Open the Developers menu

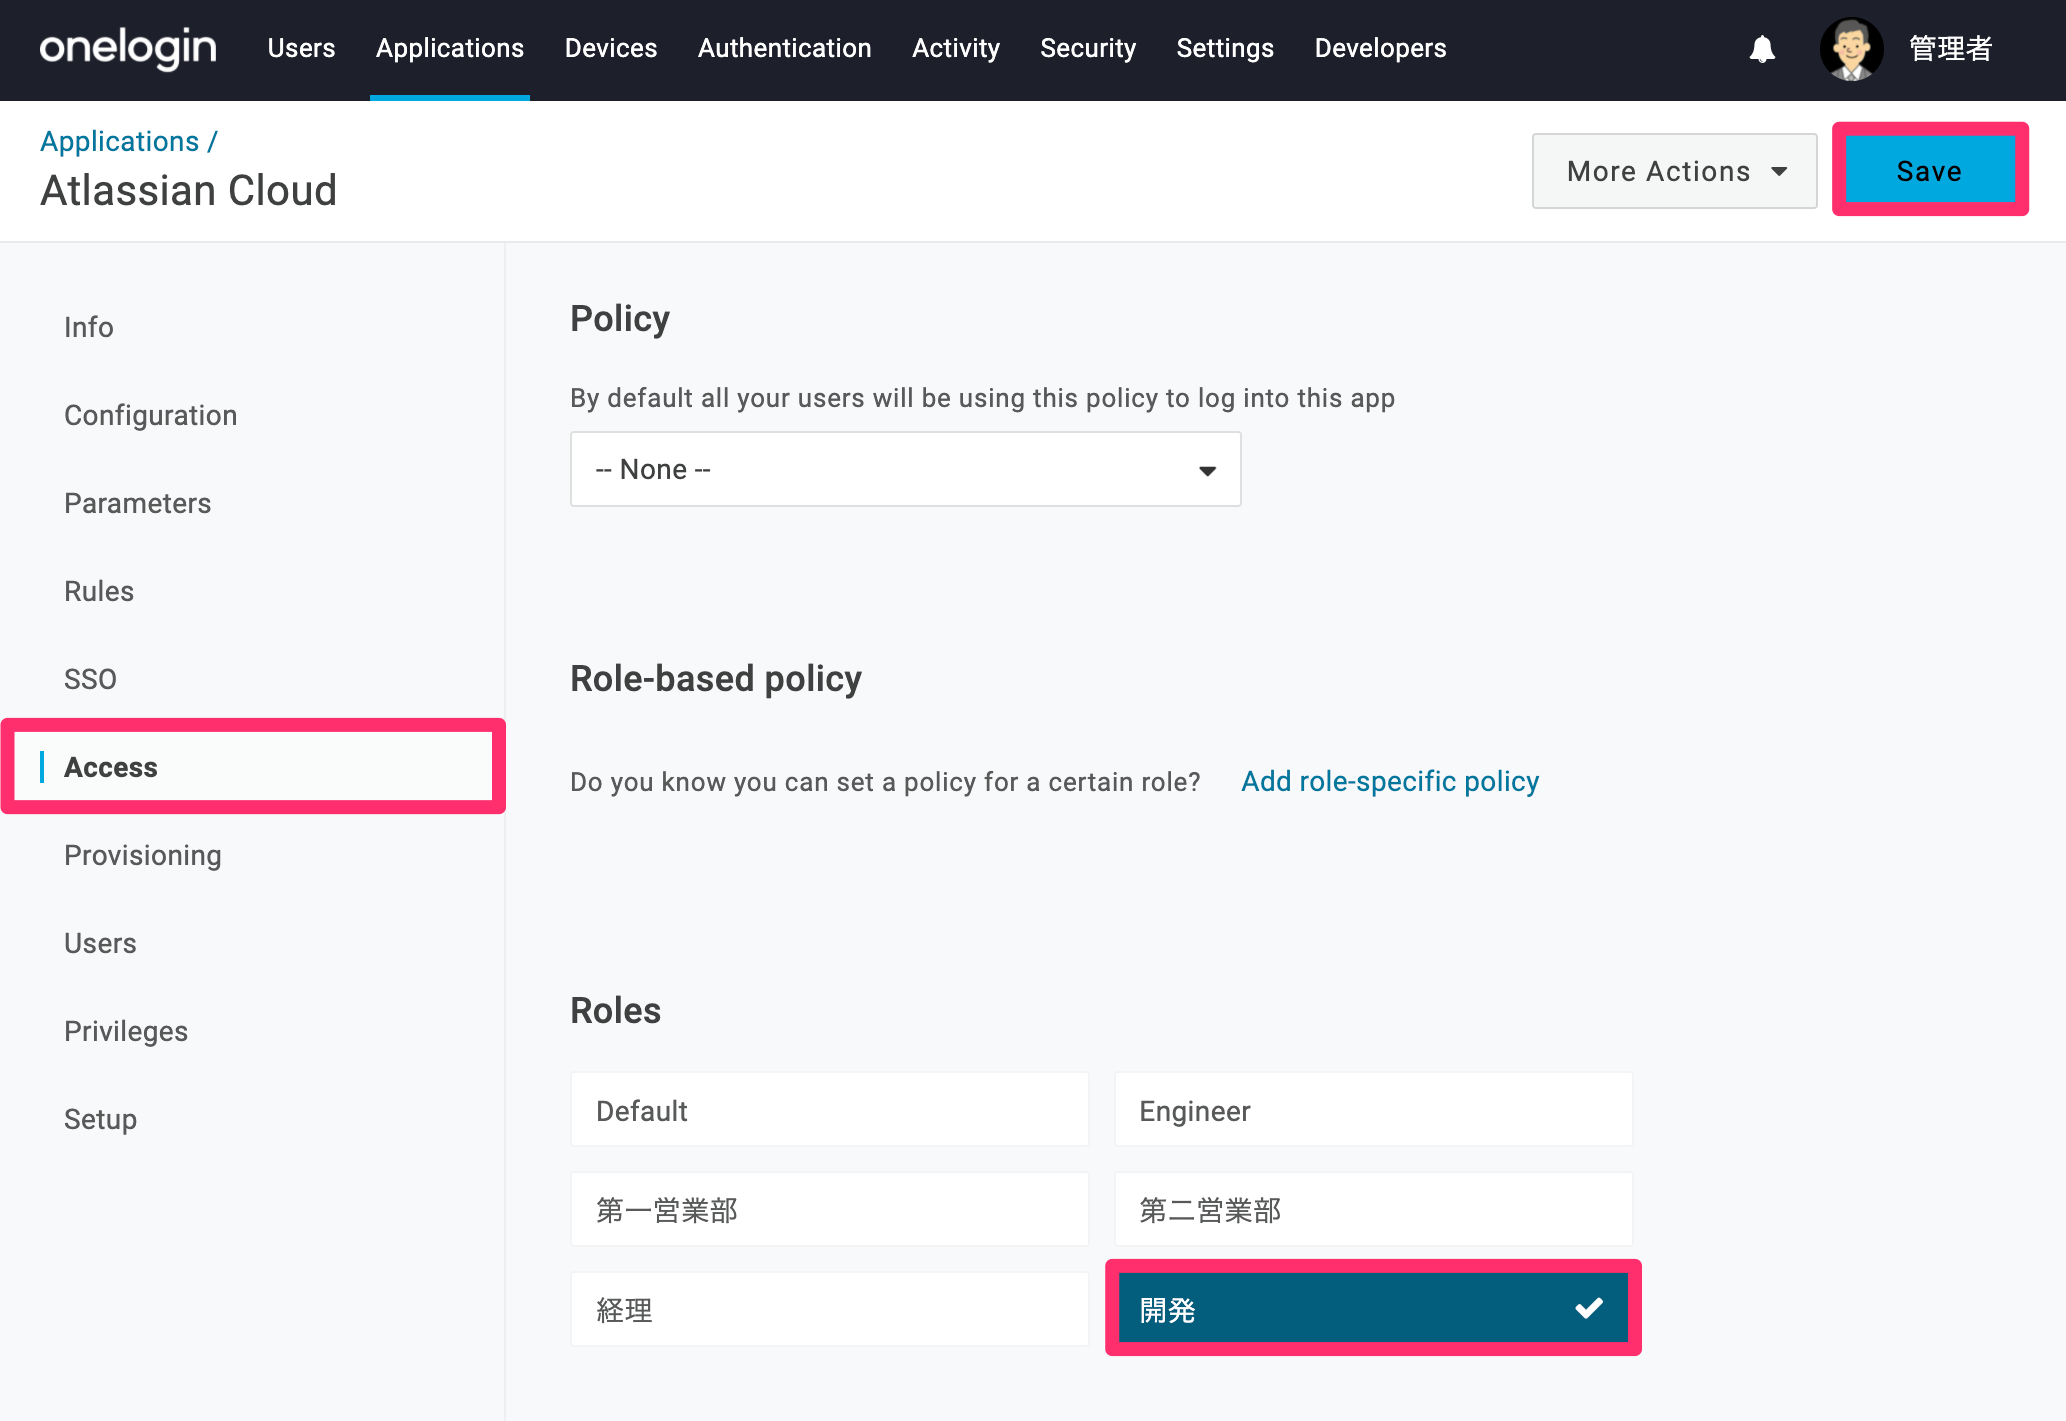1380,48
